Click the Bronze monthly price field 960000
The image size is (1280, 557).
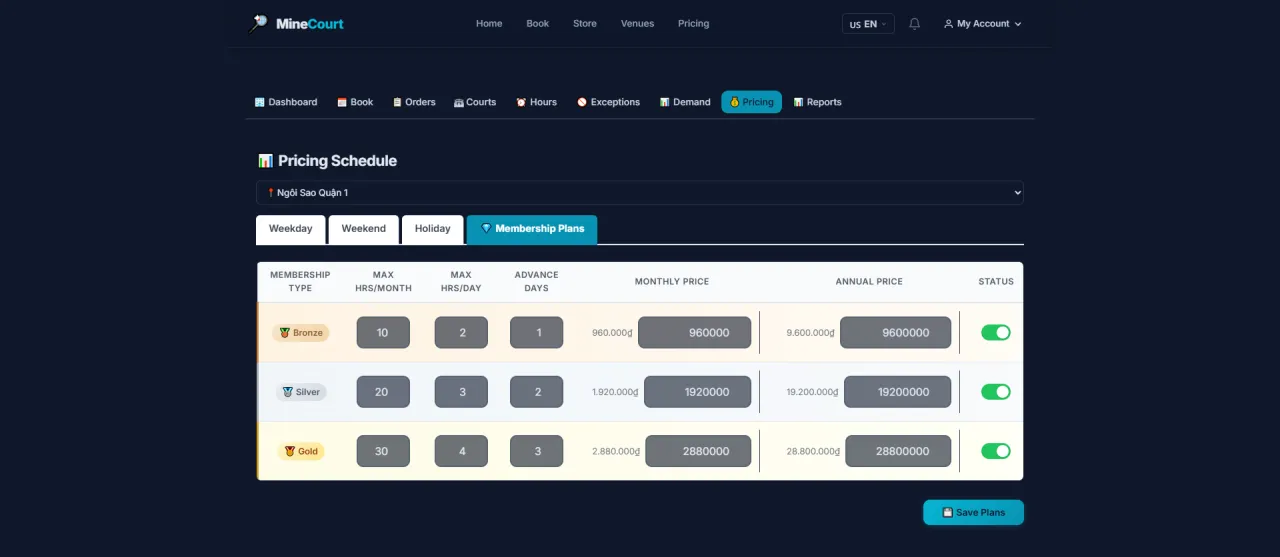[x=695, y=333]
